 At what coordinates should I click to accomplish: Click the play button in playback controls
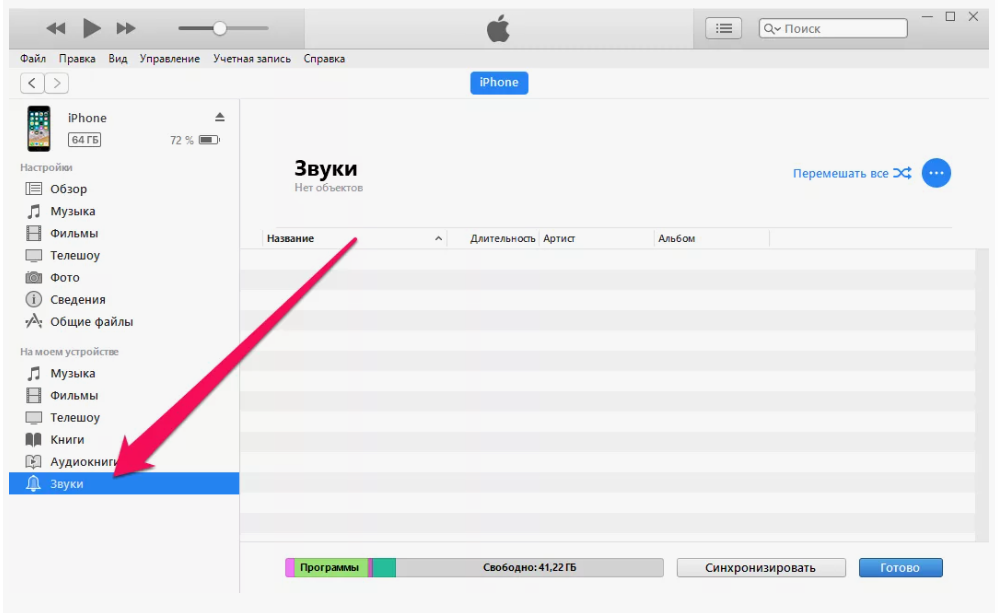(91, 28)
